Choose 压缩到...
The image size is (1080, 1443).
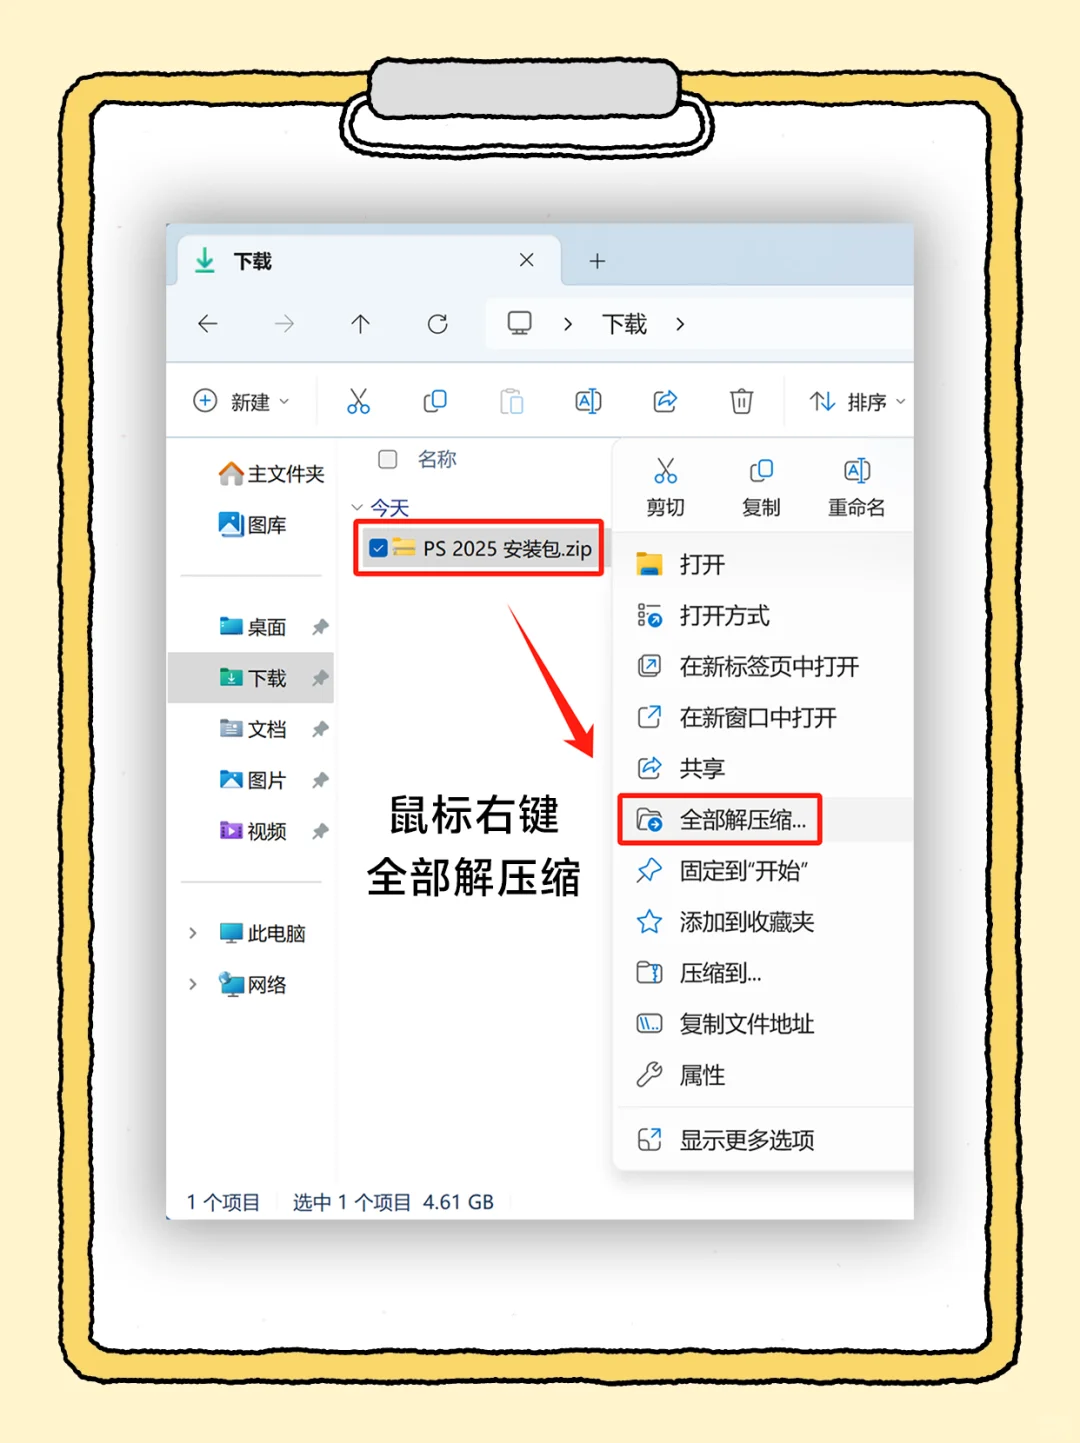pos(764,973)
